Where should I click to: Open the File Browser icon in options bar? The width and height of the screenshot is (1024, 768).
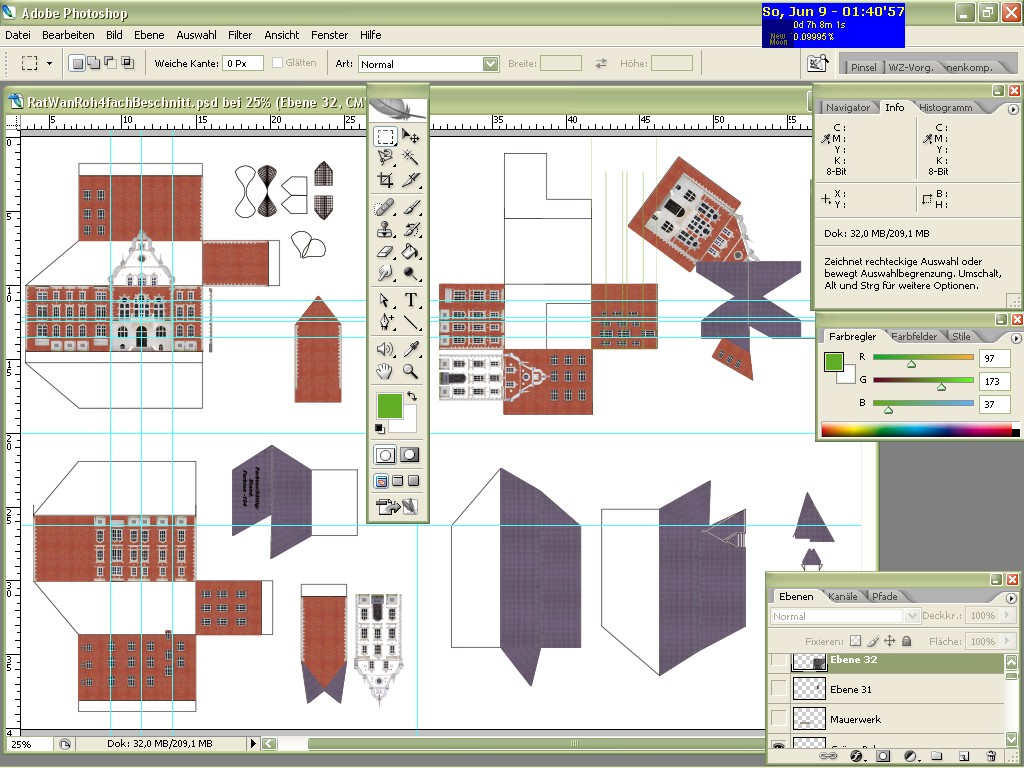click(818, 63)
